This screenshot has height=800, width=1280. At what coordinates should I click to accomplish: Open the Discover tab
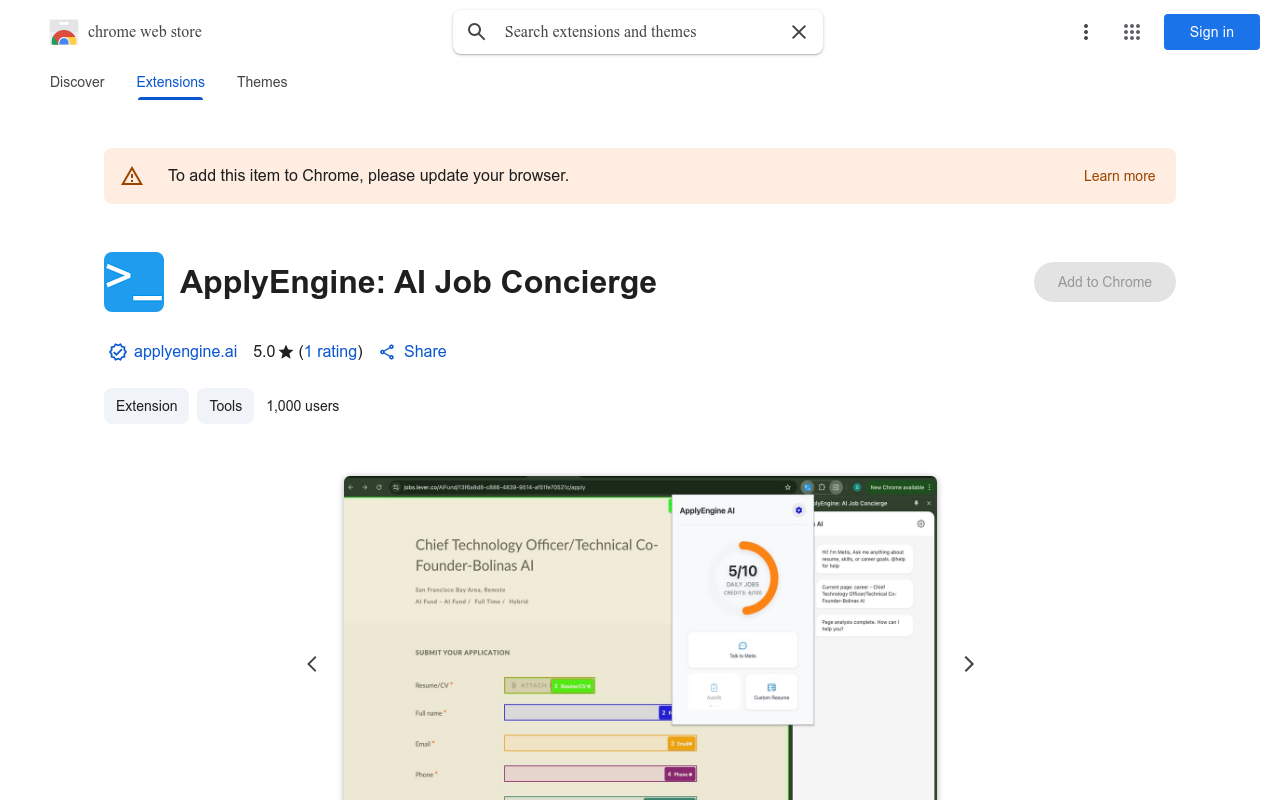(77, 82)
